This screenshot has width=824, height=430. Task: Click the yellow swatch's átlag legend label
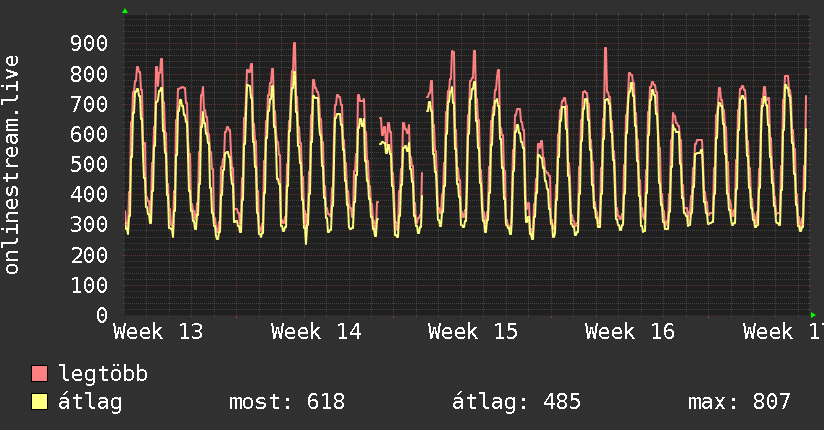(x=90, y=402)
